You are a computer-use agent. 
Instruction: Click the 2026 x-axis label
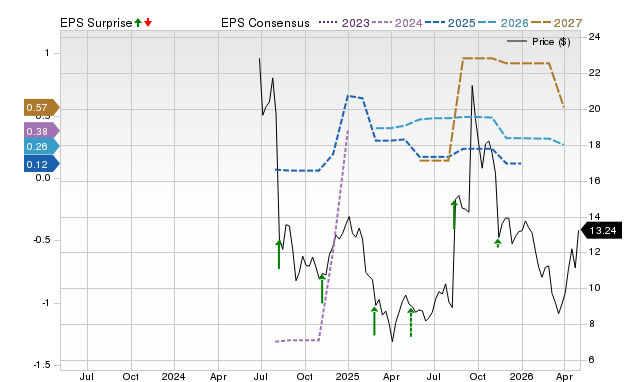(521, 376)
